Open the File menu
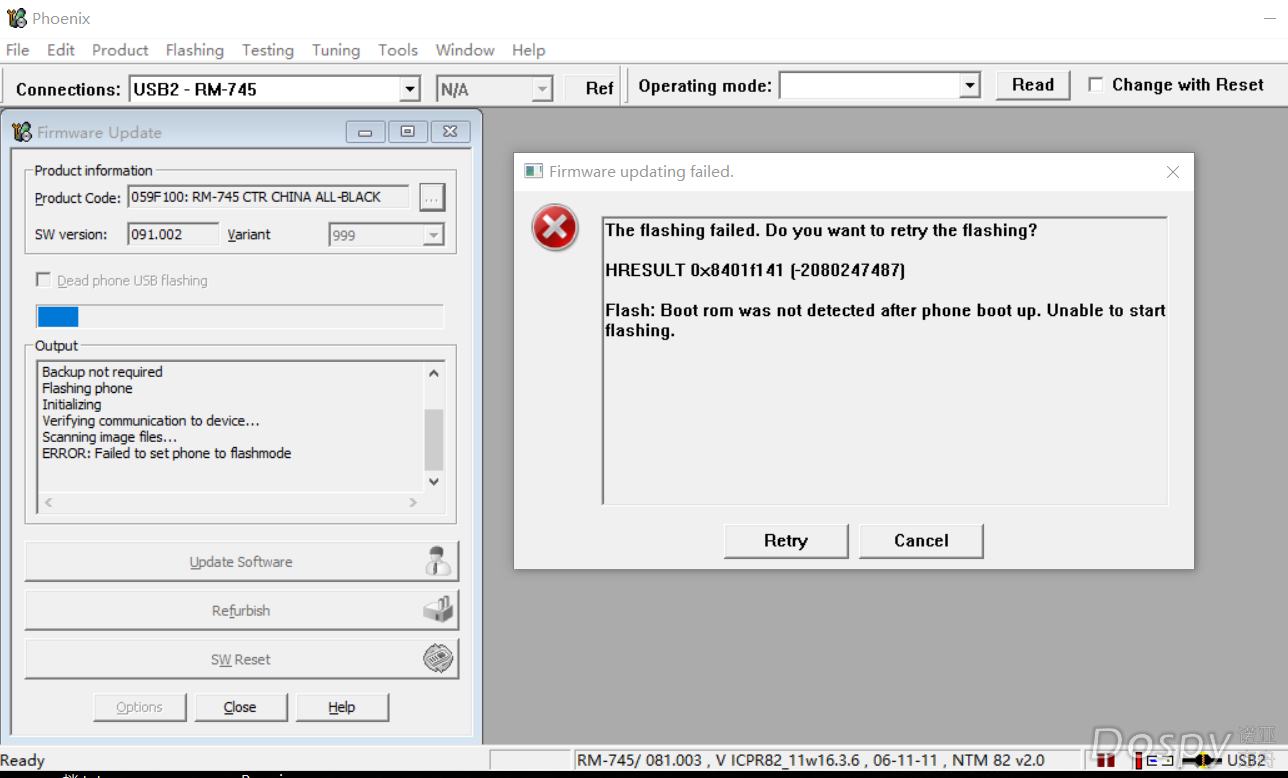The width and height of the screenshot is (1288, 778). [x=17, y=50]
